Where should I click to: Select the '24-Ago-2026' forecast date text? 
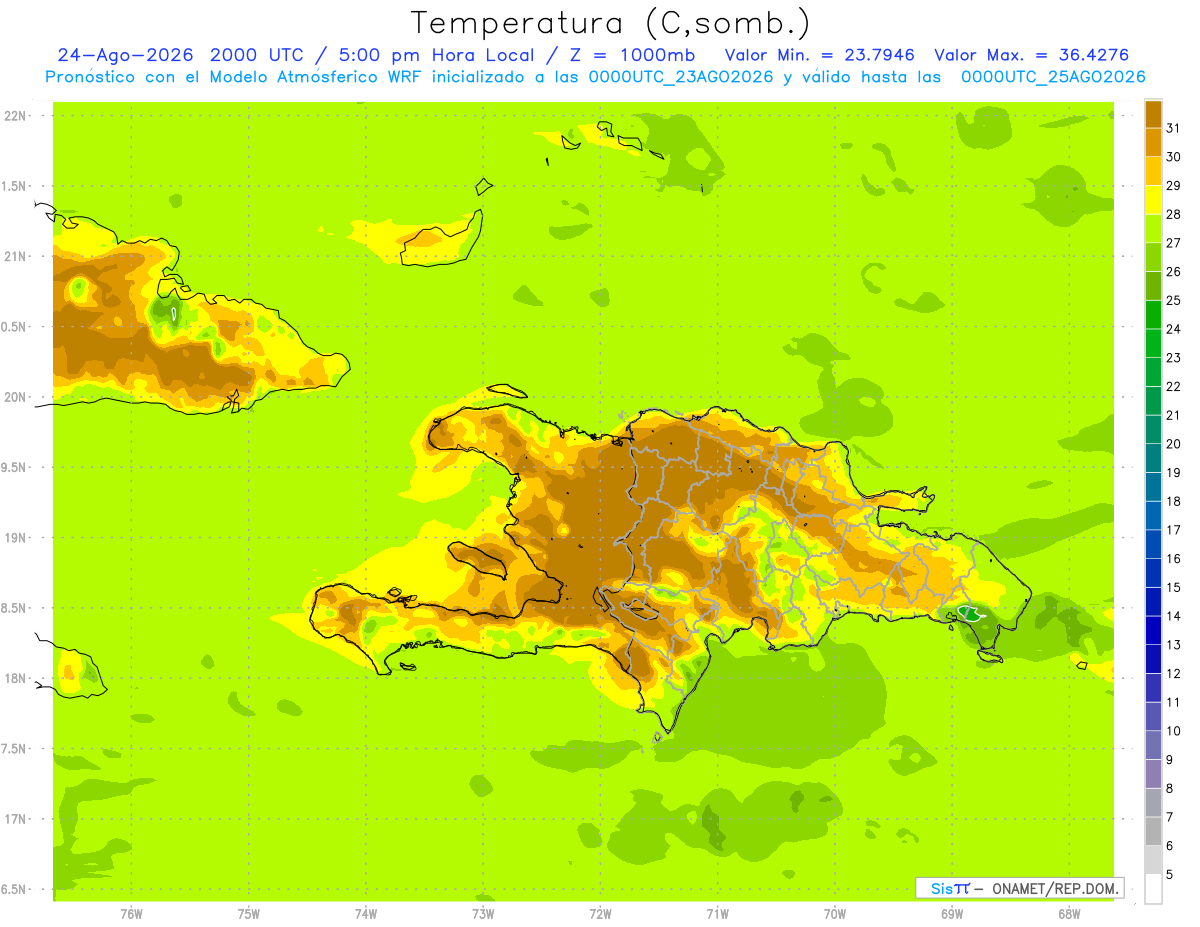pyautogui.click(x=124, y=55)
